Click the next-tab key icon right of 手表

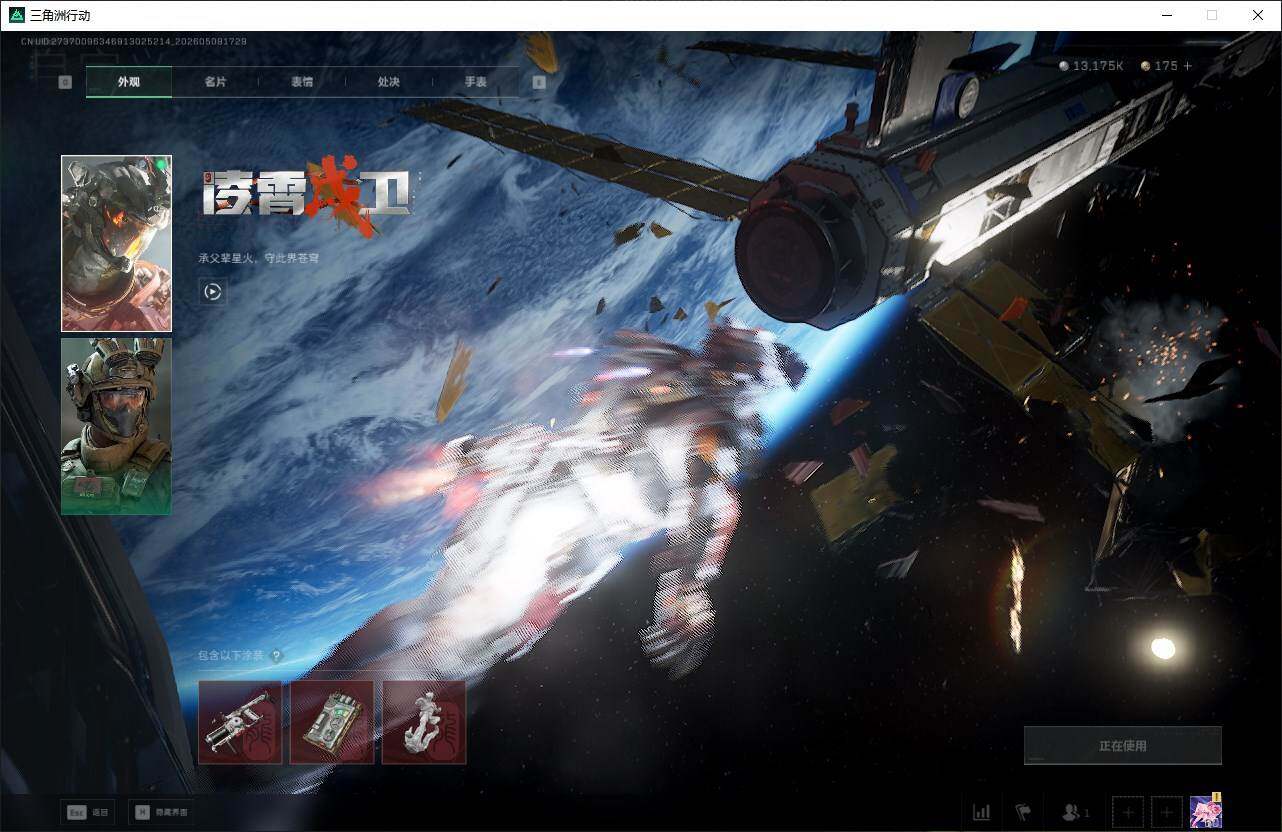click(x=539, y=82)
